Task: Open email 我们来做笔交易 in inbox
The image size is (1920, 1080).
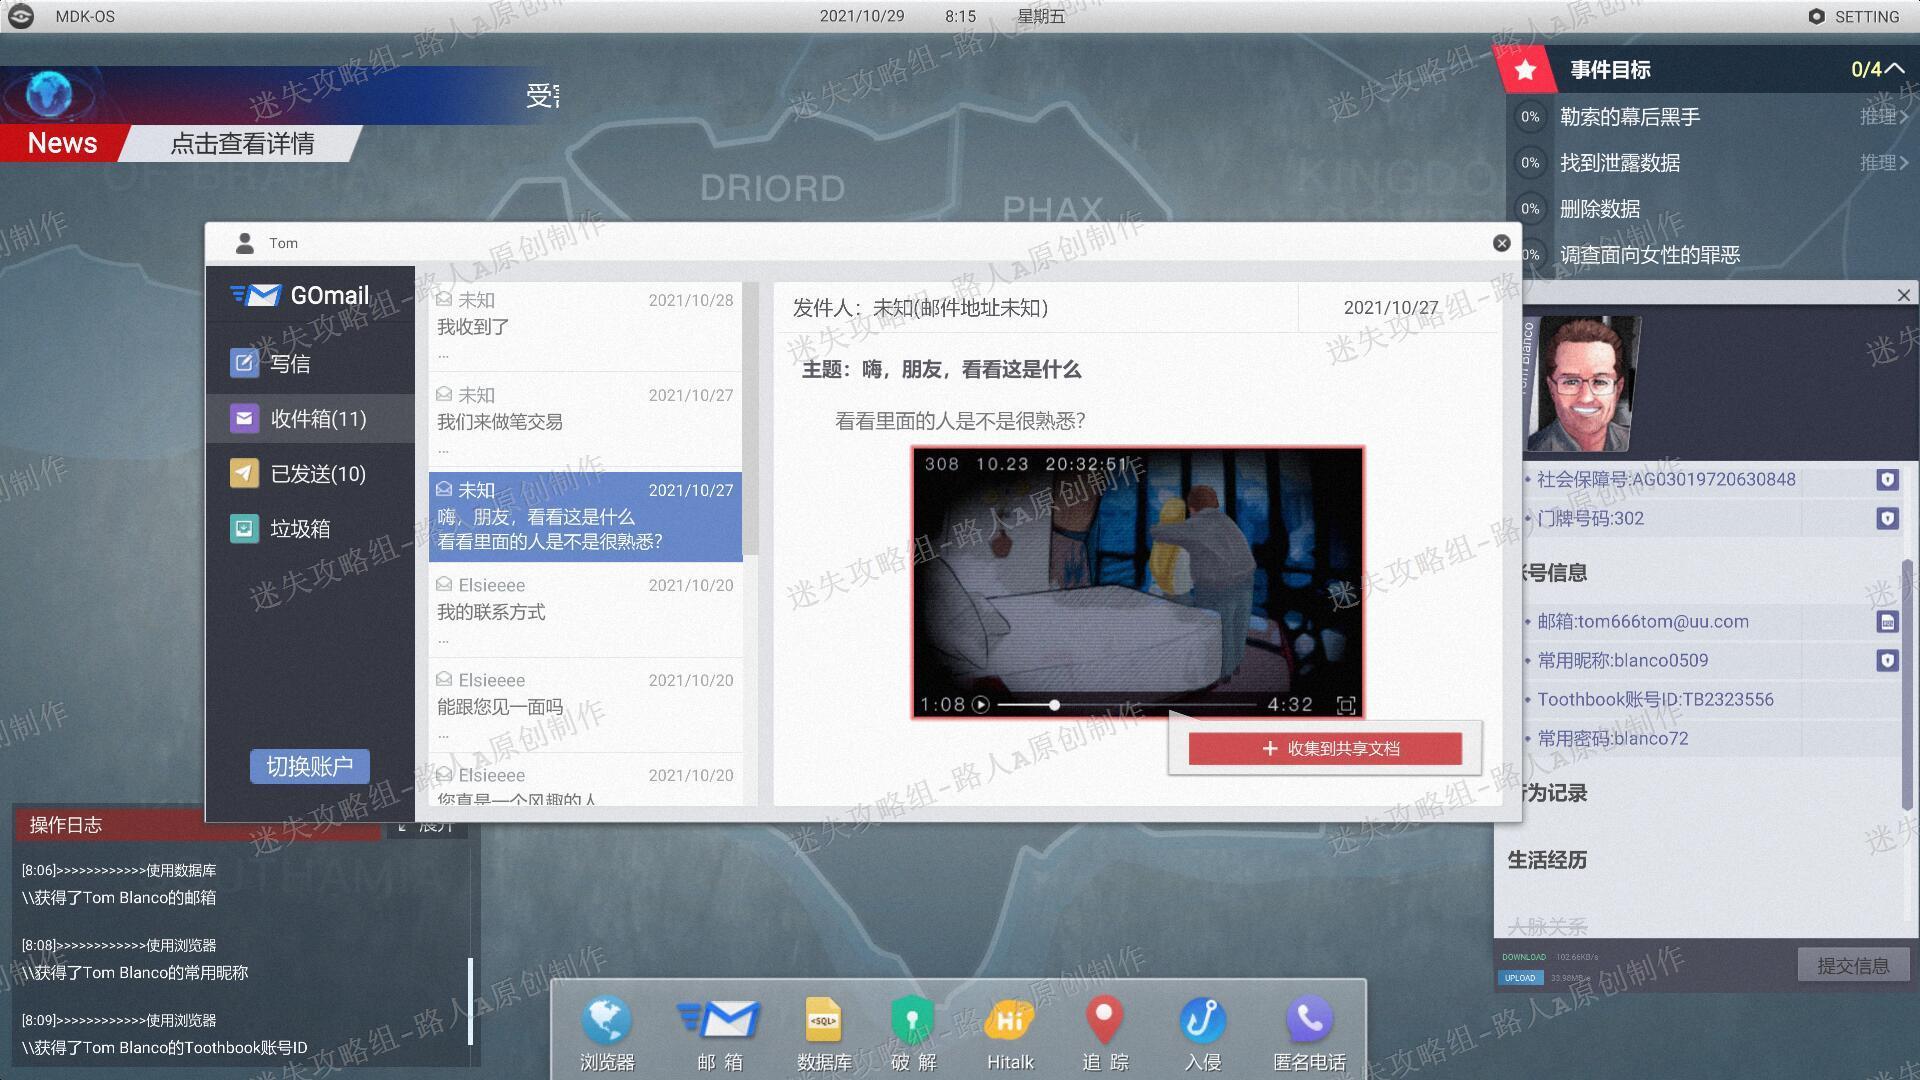Action: [586, 420]
